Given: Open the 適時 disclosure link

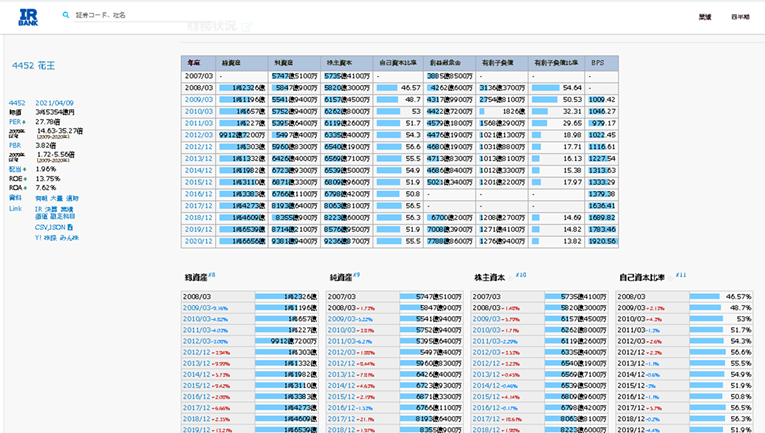Looking at the screenshot, I should point(72,198).
